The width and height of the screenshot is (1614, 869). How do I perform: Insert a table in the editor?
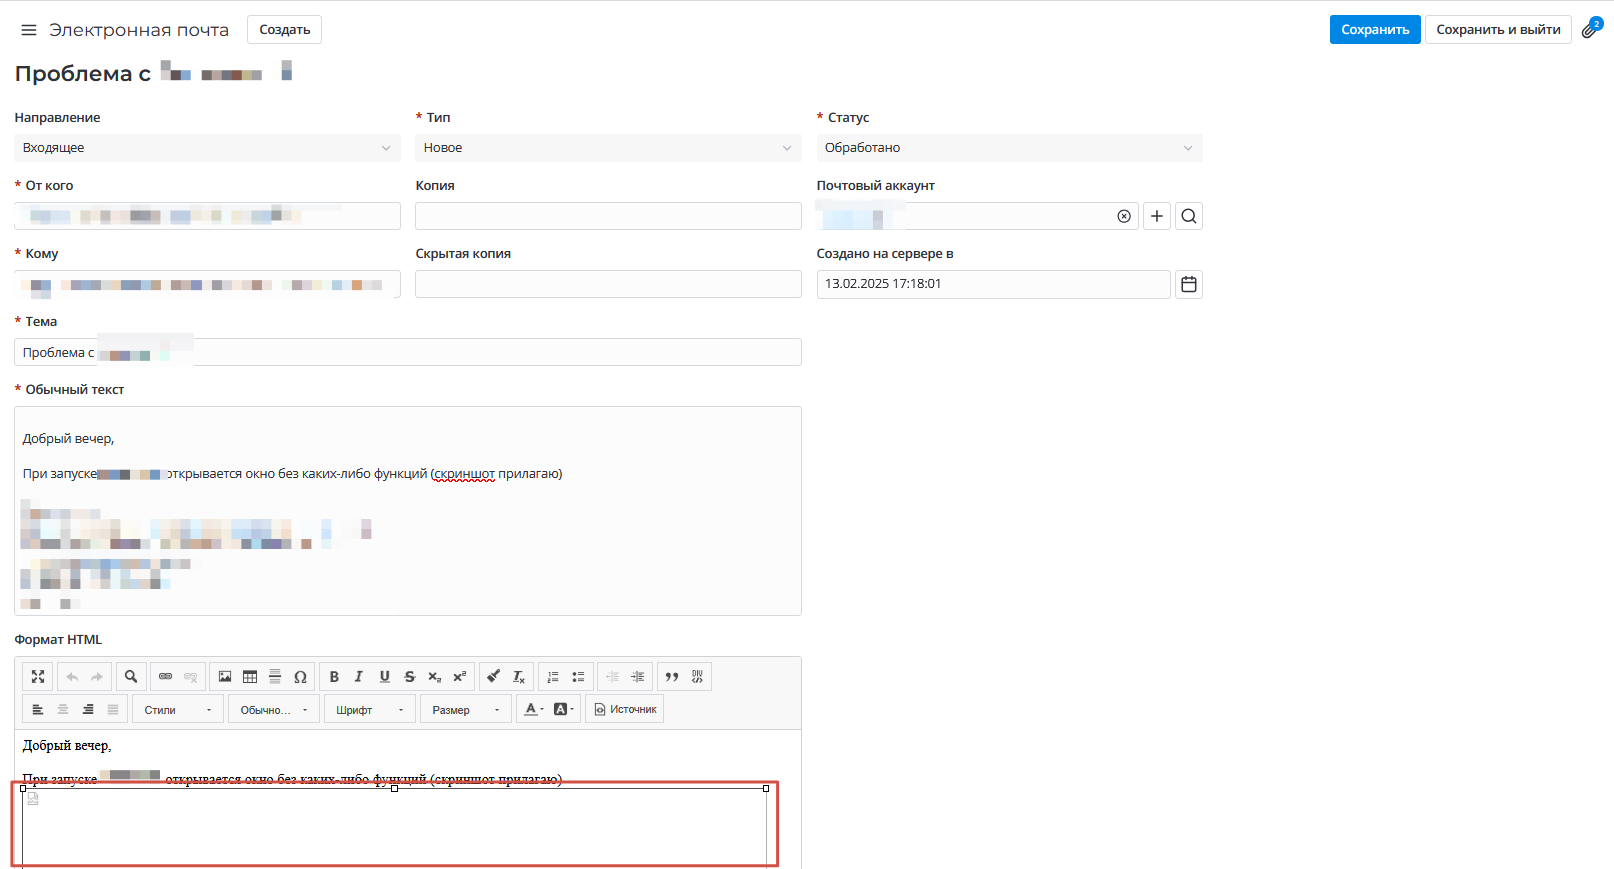click(250, 677)
